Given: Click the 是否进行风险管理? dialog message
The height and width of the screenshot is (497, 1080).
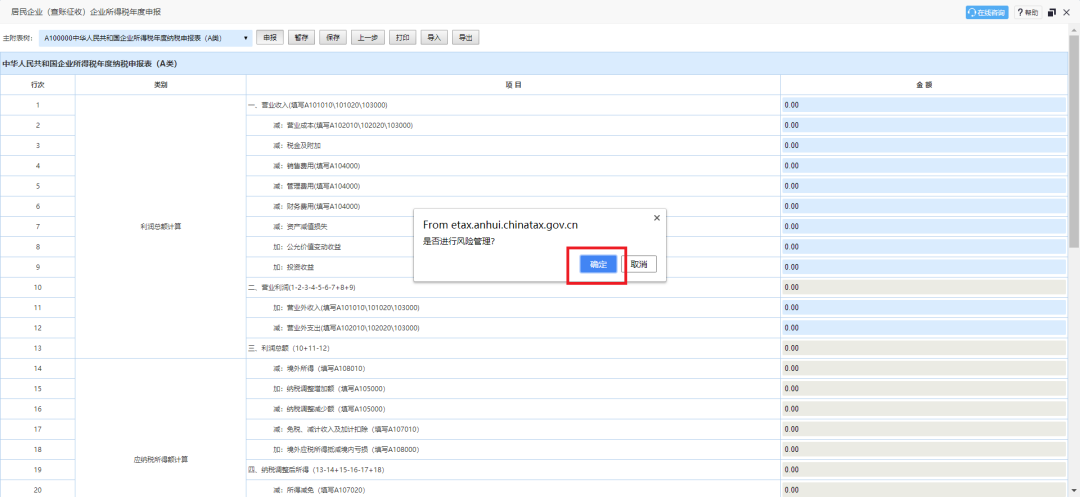Looking at the screenshot, I should tap(459, 241).
